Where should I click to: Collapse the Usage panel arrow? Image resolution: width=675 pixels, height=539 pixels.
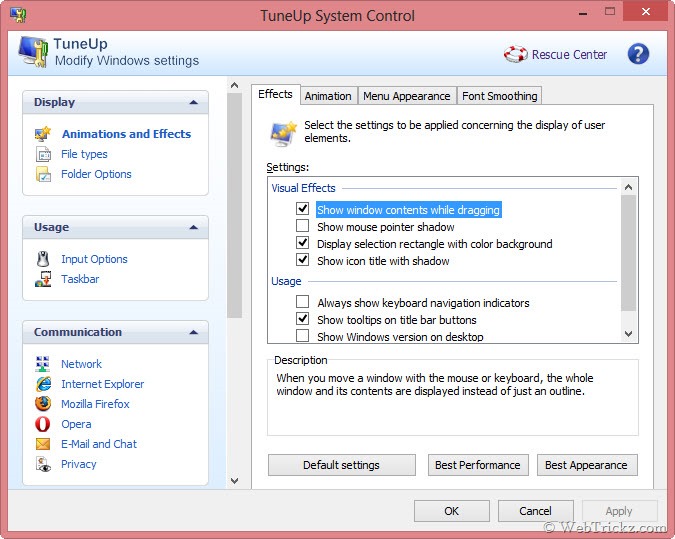pos(194,227)
